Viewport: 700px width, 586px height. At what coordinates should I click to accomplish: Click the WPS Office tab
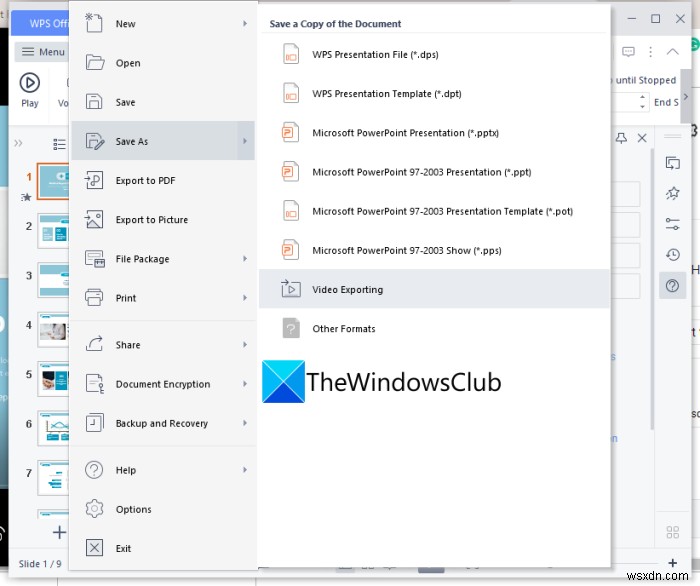coord(40,23)
